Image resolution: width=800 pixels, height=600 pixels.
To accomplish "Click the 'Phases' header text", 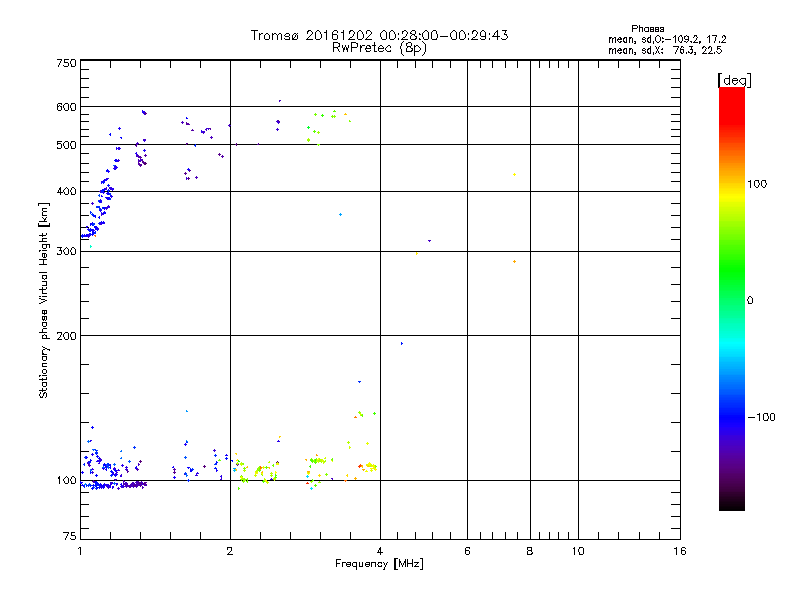I will [647, 29].
